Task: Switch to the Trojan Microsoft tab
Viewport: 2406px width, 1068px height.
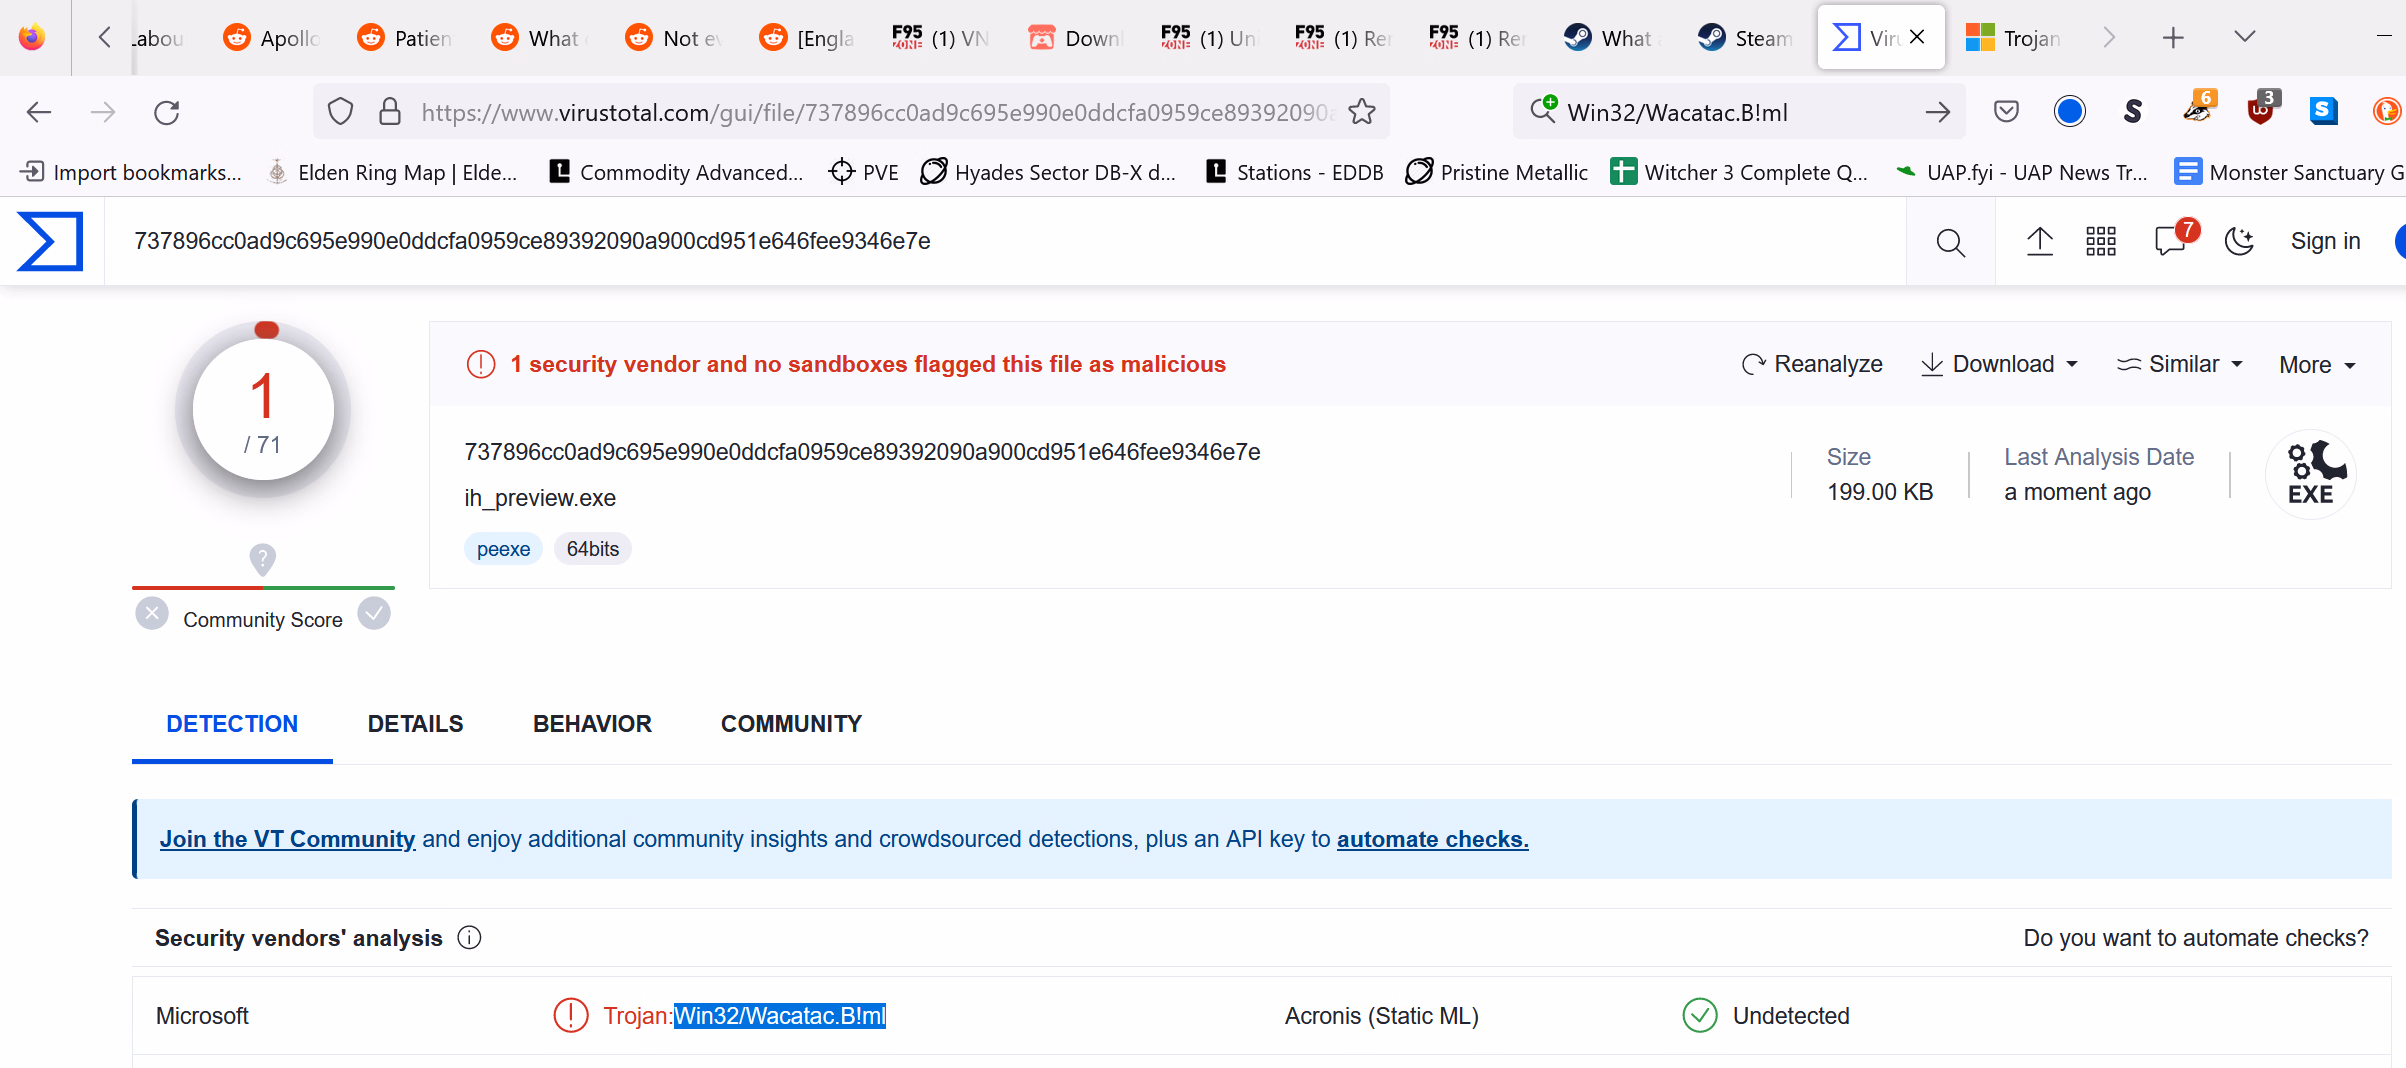Action: point(2013,38)
